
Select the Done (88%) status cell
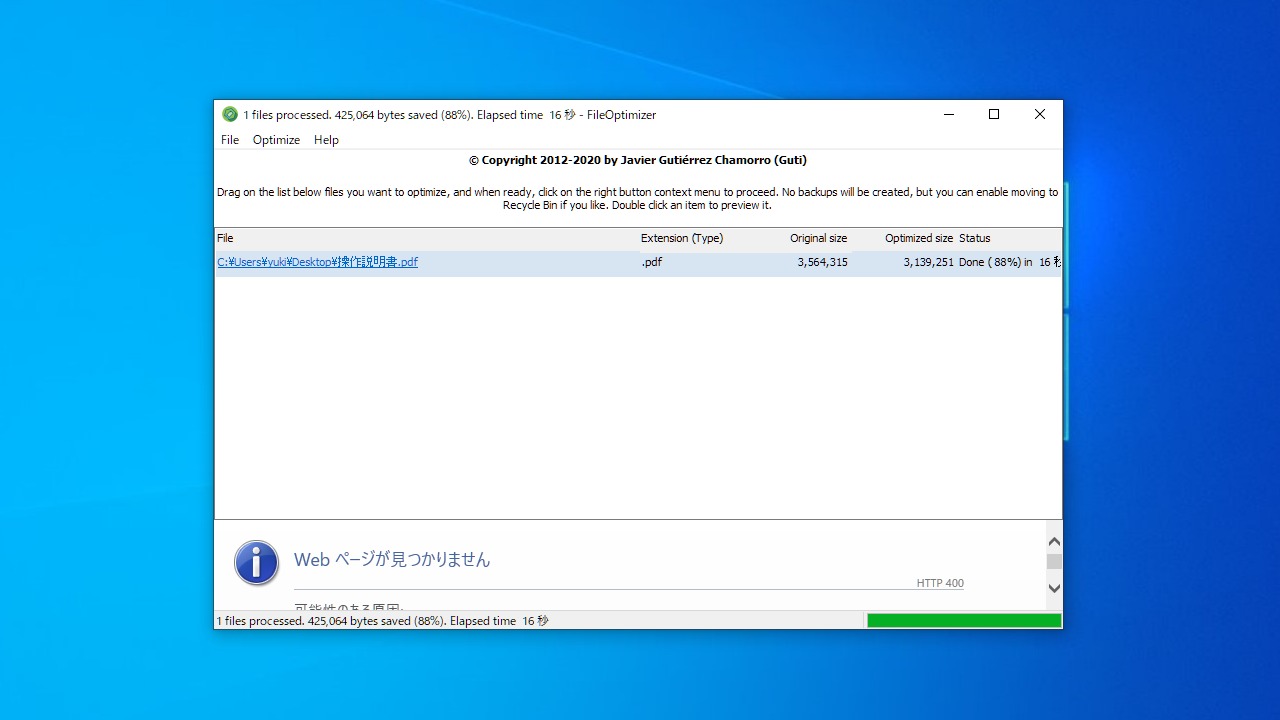pos(1009,263)
